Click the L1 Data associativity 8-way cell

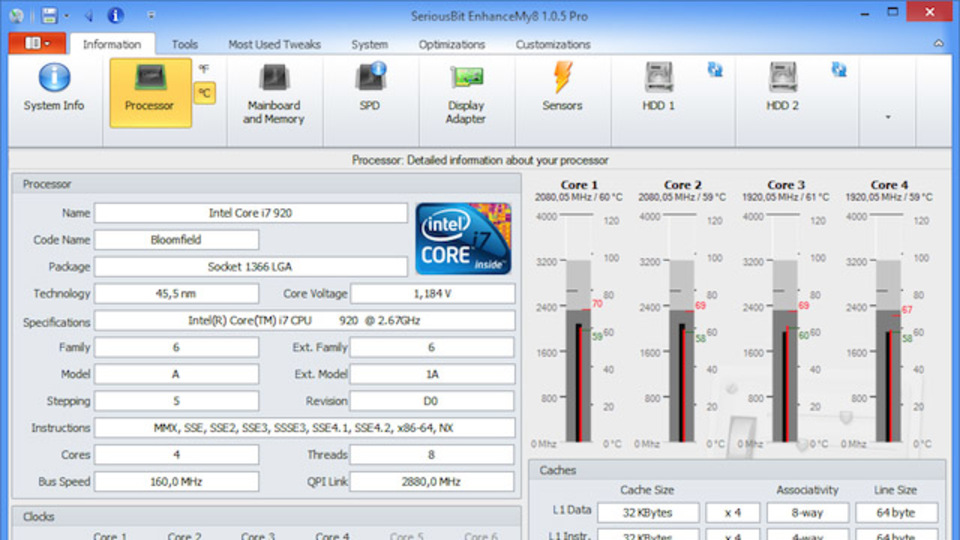808,513
